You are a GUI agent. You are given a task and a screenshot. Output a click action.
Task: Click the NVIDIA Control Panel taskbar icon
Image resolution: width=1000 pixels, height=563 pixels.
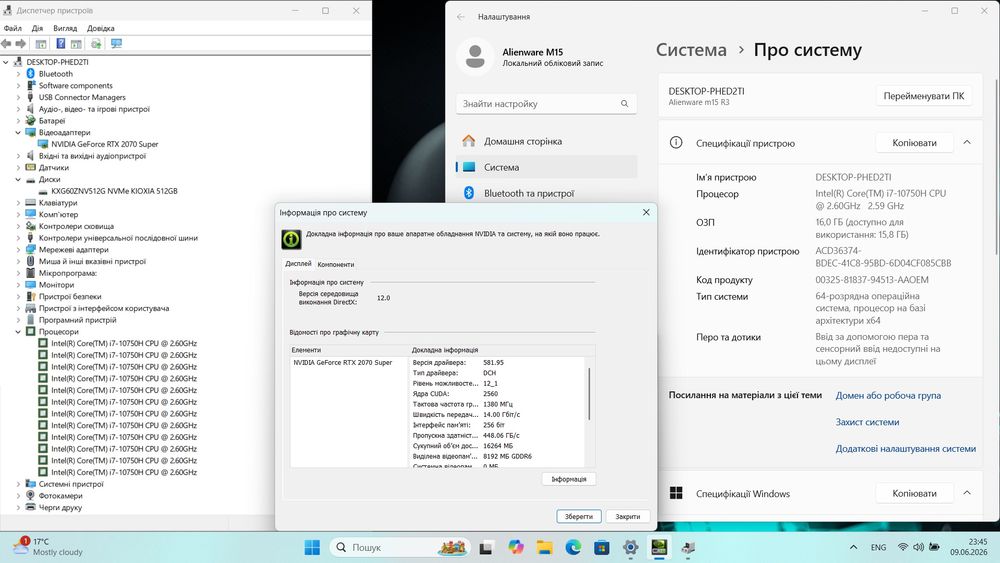click(x=659, y=547)
